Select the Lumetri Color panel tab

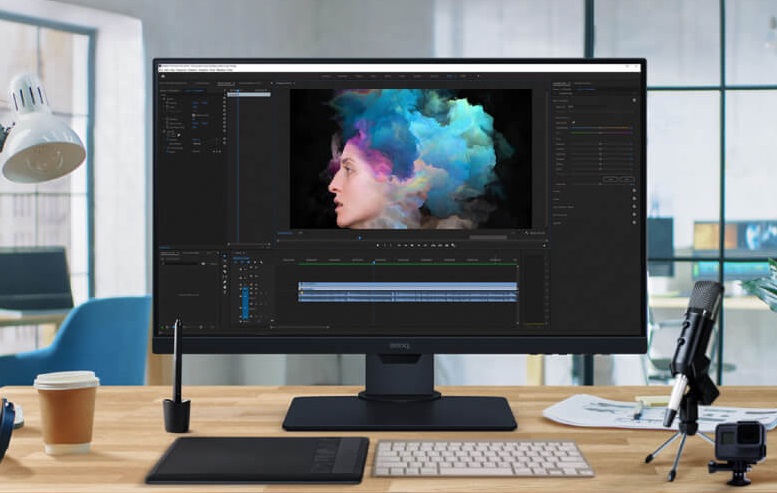pos(561,83)
